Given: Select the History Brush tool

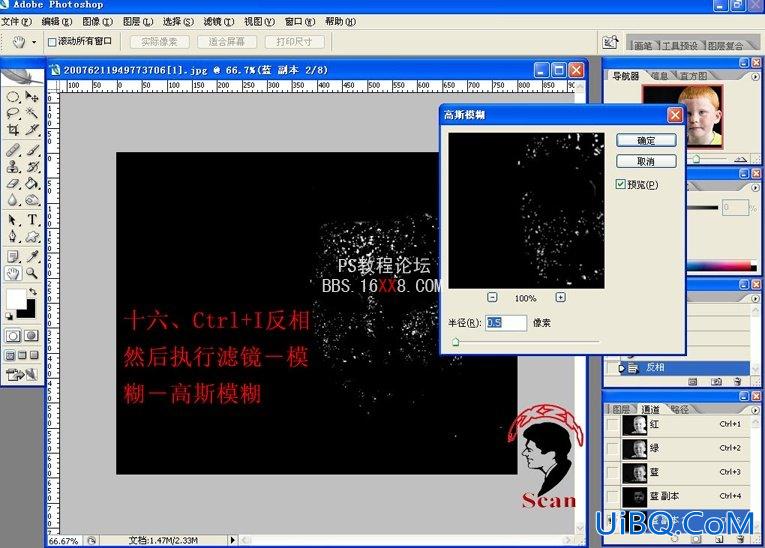Looking at the screenshot, I should pos(32,166).
